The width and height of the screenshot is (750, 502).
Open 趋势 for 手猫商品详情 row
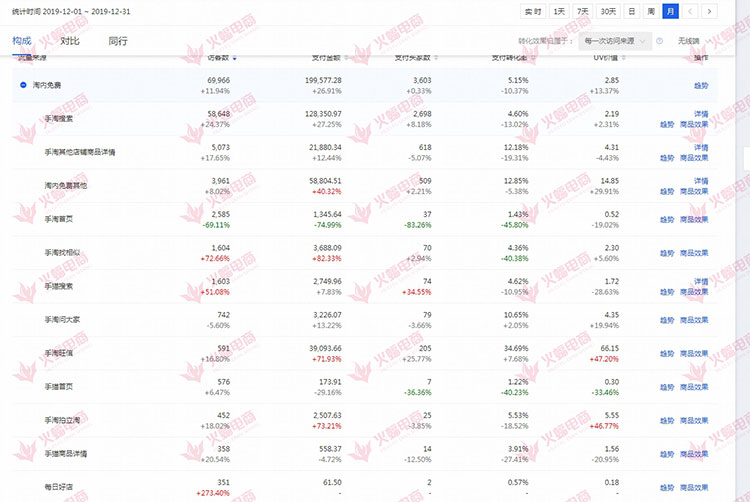[667, 454]
